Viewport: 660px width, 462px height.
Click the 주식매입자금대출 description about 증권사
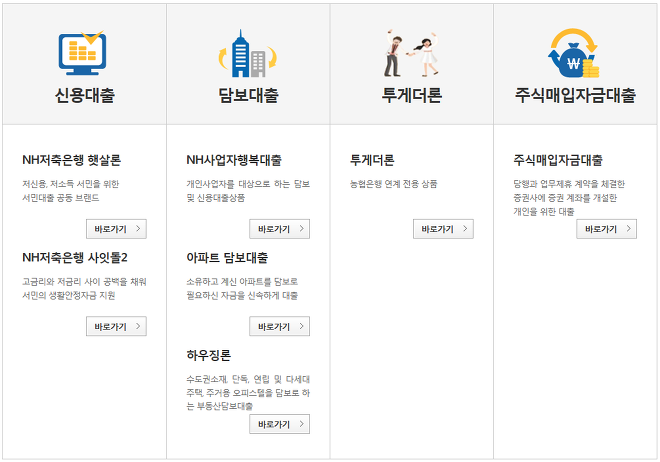569,197
